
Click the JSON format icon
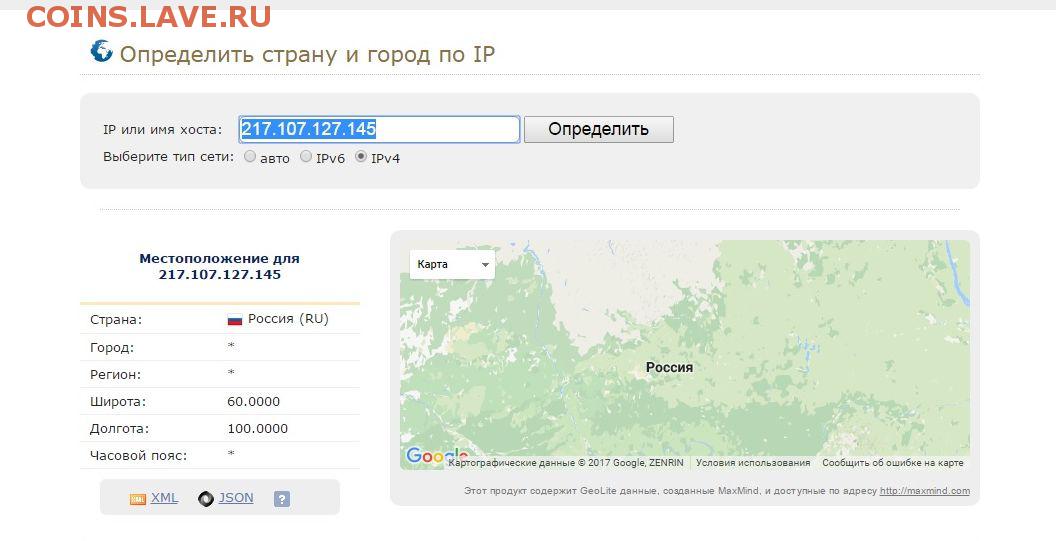tap(206, 499)
